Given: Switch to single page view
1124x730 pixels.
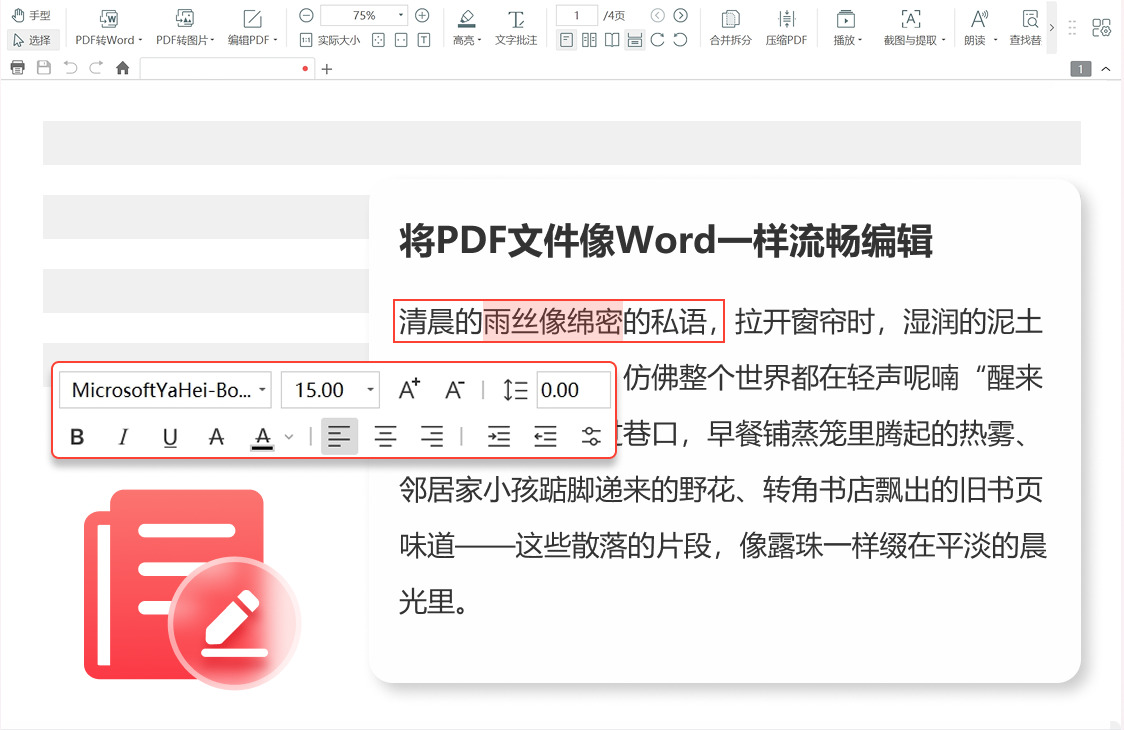Looking at the screenshot, I should point(566,40).
